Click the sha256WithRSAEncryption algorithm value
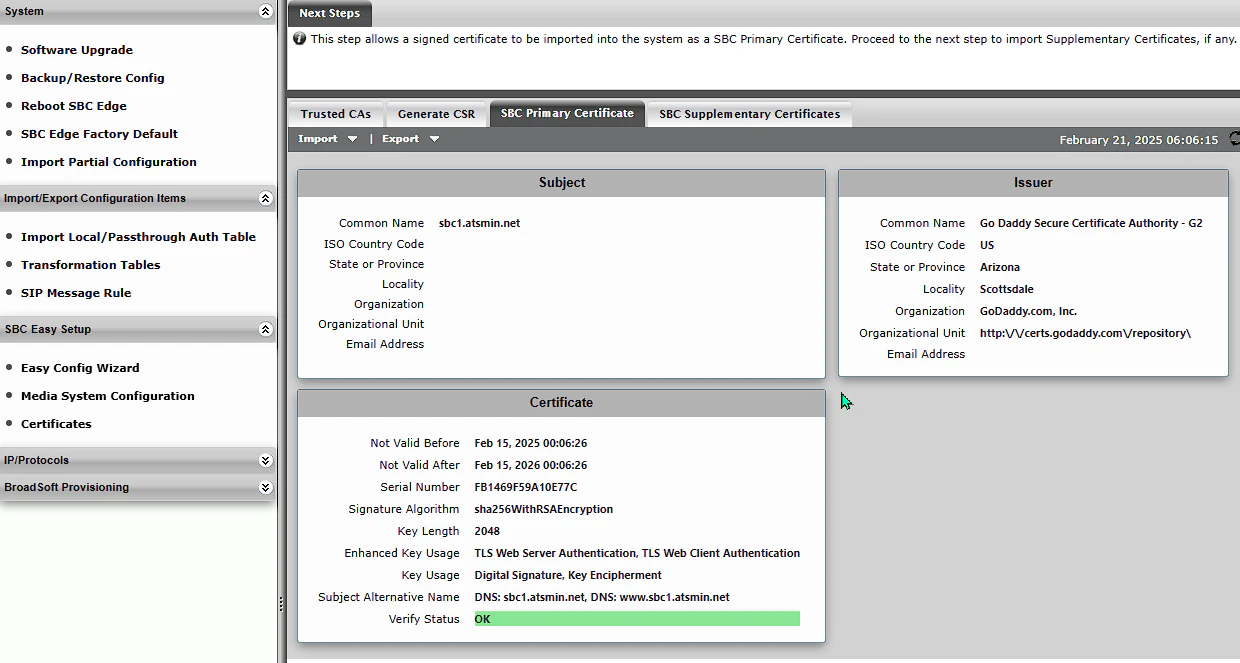The height and width of the screenshot is (663, 1240). 544,509
